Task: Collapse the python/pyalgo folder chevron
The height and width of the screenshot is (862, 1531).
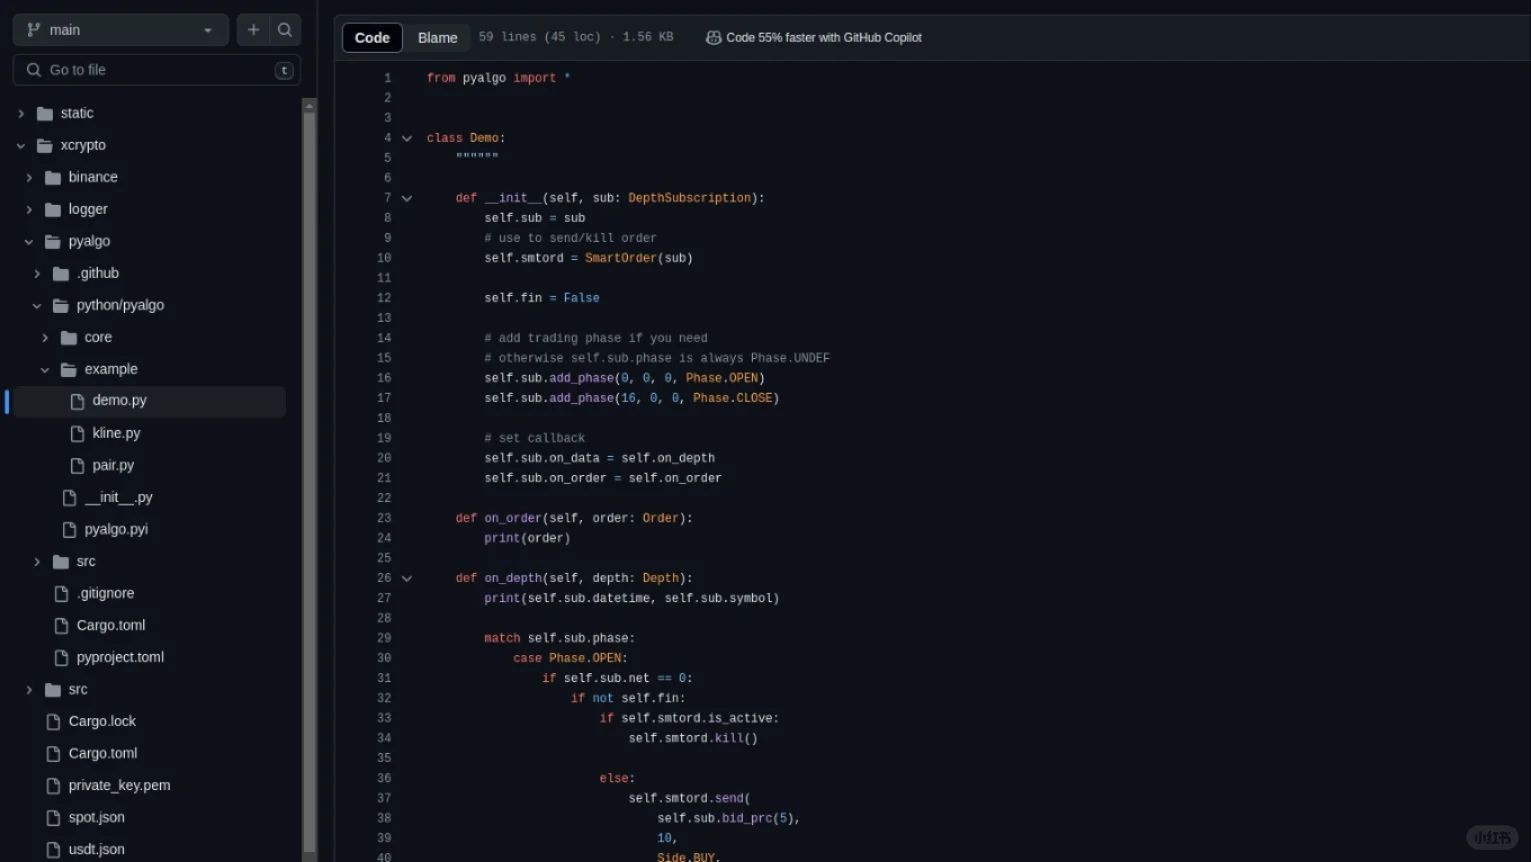Action: [x=37, y=305]
